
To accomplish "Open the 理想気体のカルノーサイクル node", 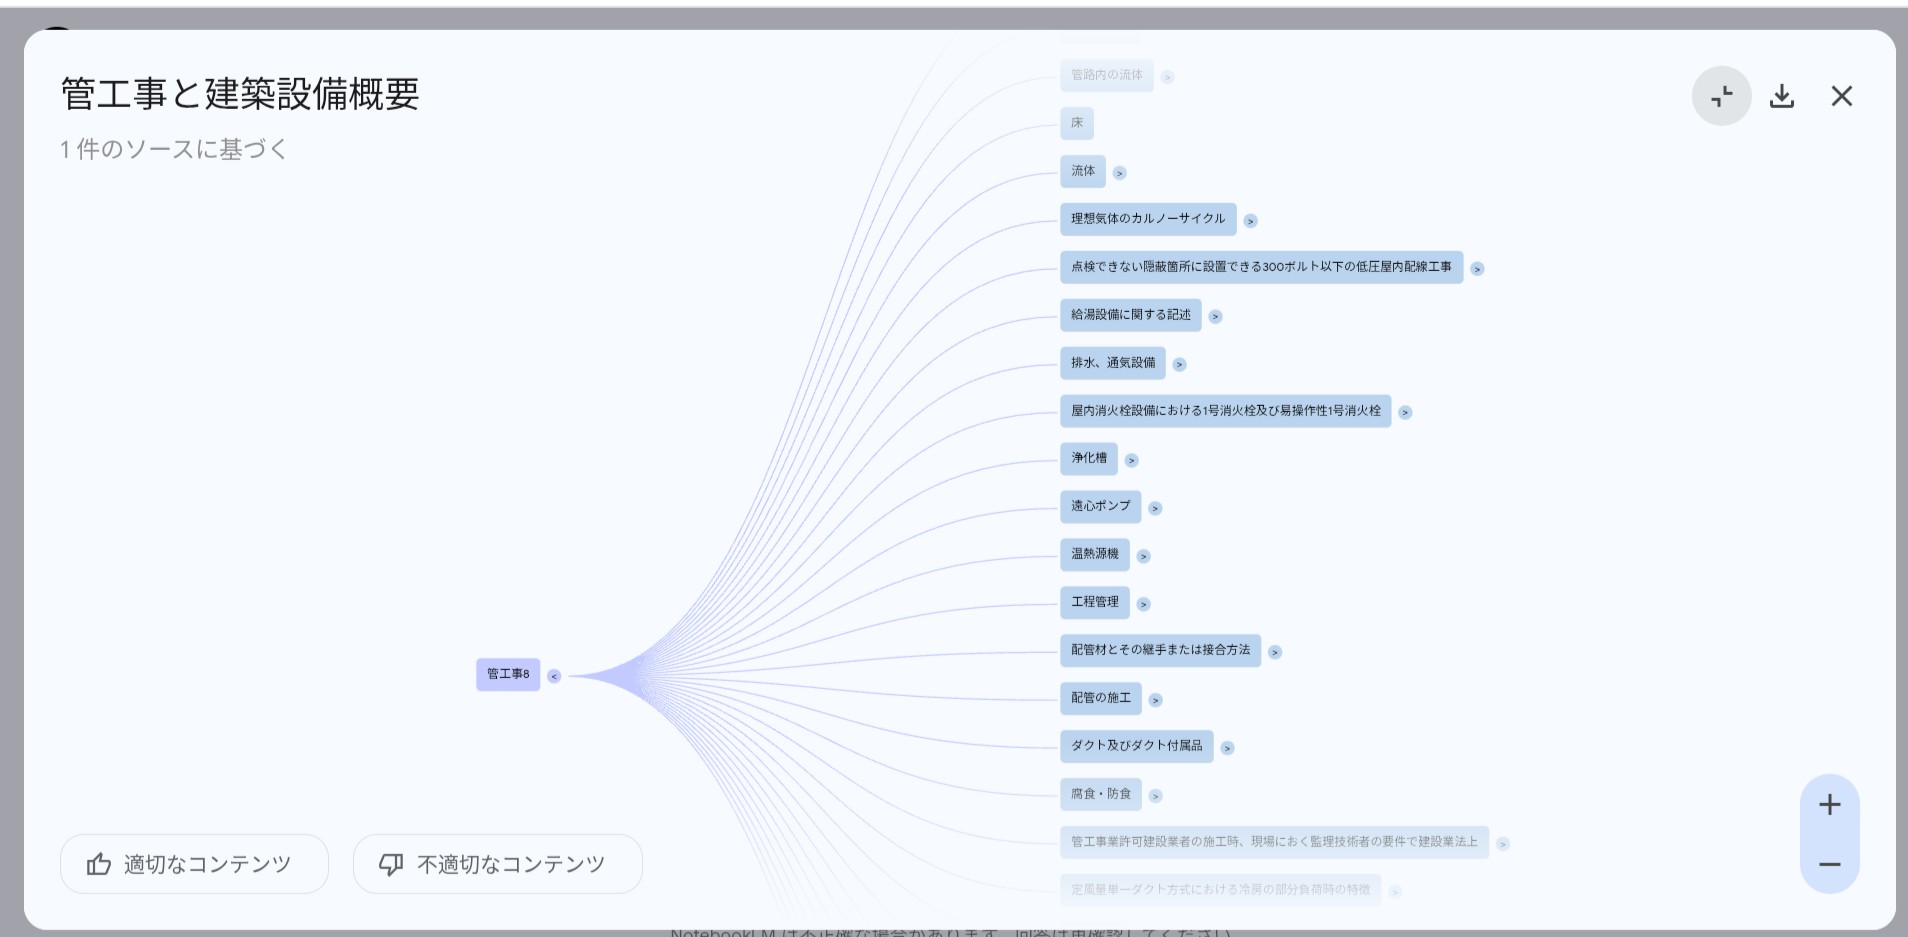I will point(1148,219).
